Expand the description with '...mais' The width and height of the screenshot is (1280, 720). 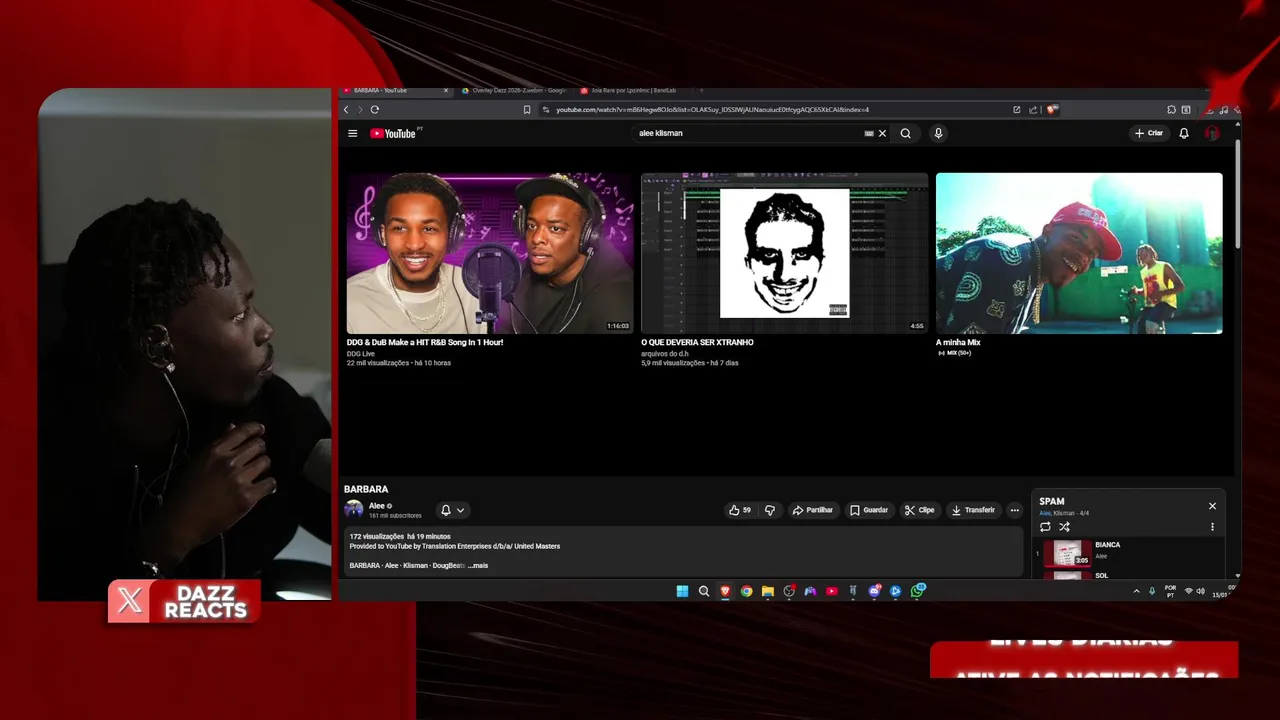[478, 566]
